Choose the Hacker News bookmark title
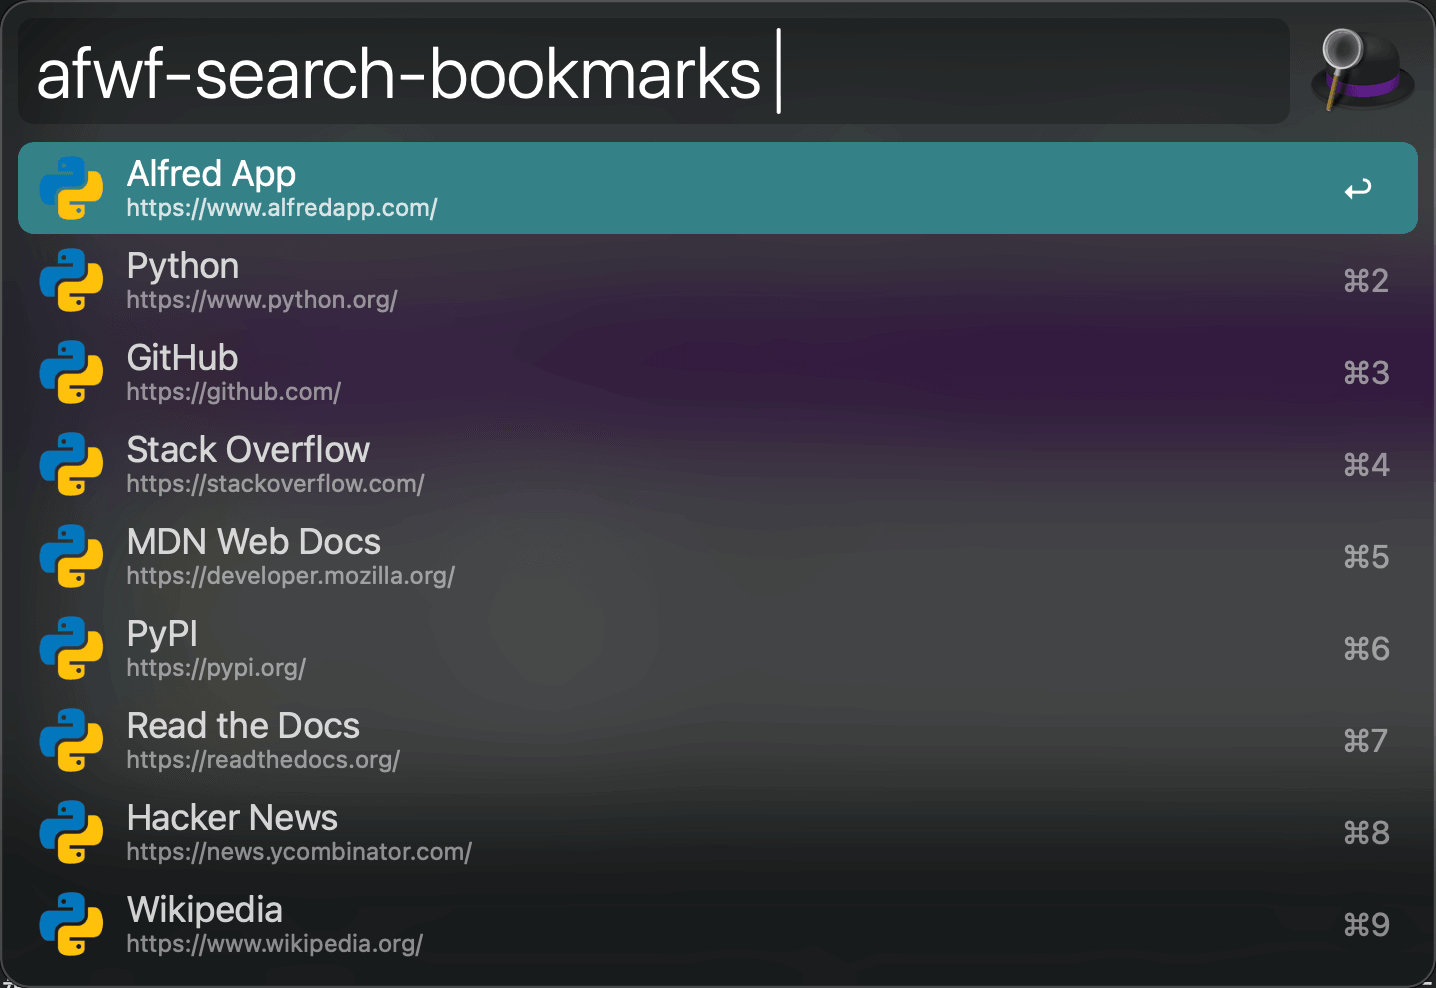This screenshot has width=1436, height=988. click(x=232, y=818)
